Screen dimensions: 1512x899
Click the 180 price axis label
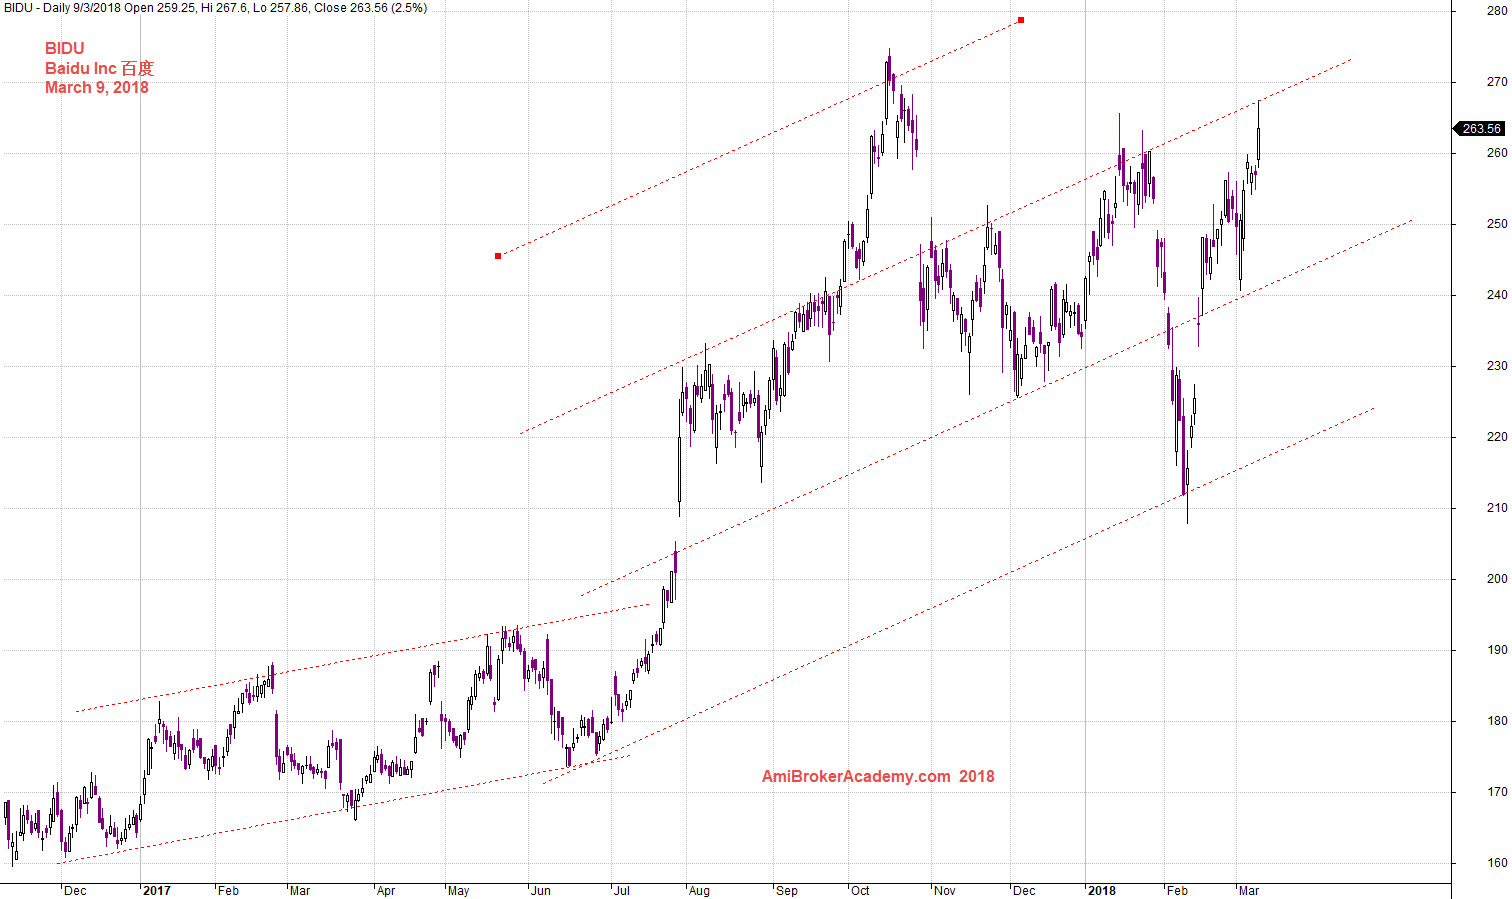(x=1497, y=721)
